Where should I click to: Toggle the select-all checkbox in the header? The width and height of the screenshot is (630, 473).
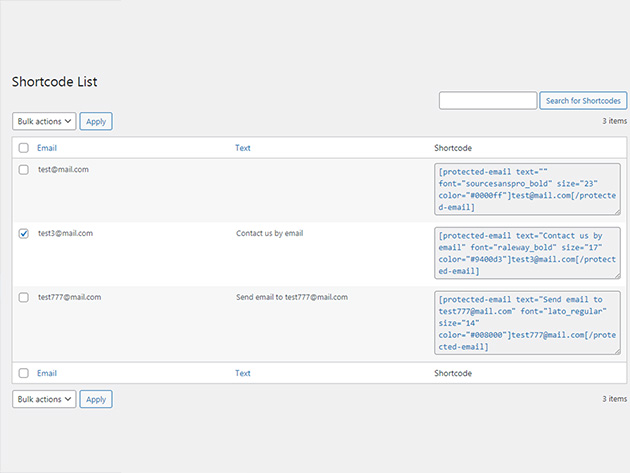tap(24, 148)
